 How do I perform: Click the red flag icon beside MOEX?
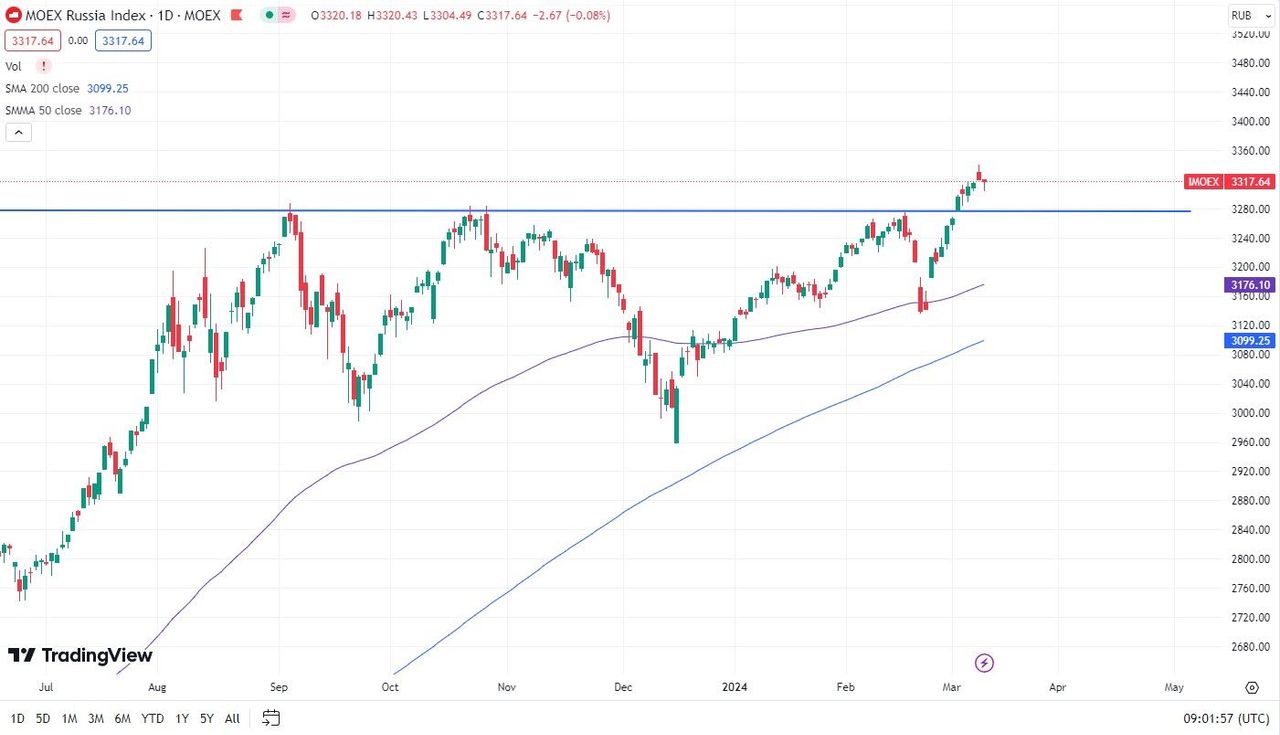click(x=236, y=16)
